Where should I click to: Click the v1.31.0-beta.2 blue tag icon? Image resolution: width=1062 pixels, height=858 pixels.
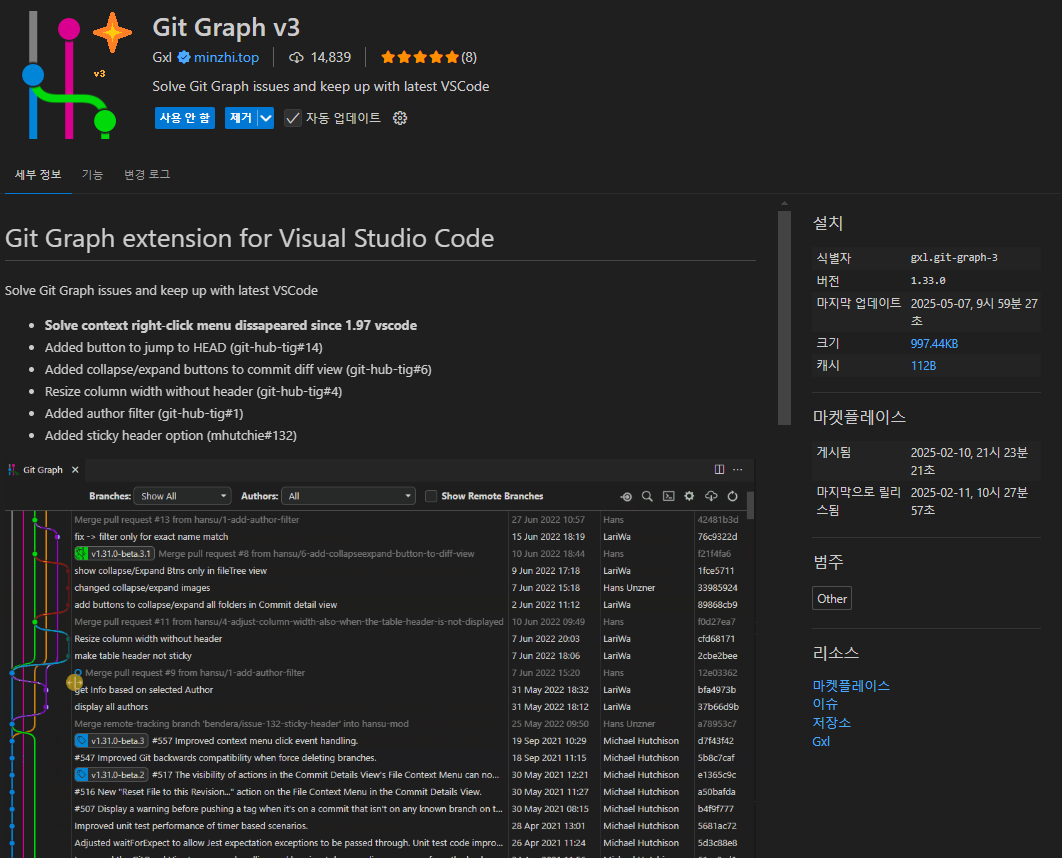click(81, 775)
